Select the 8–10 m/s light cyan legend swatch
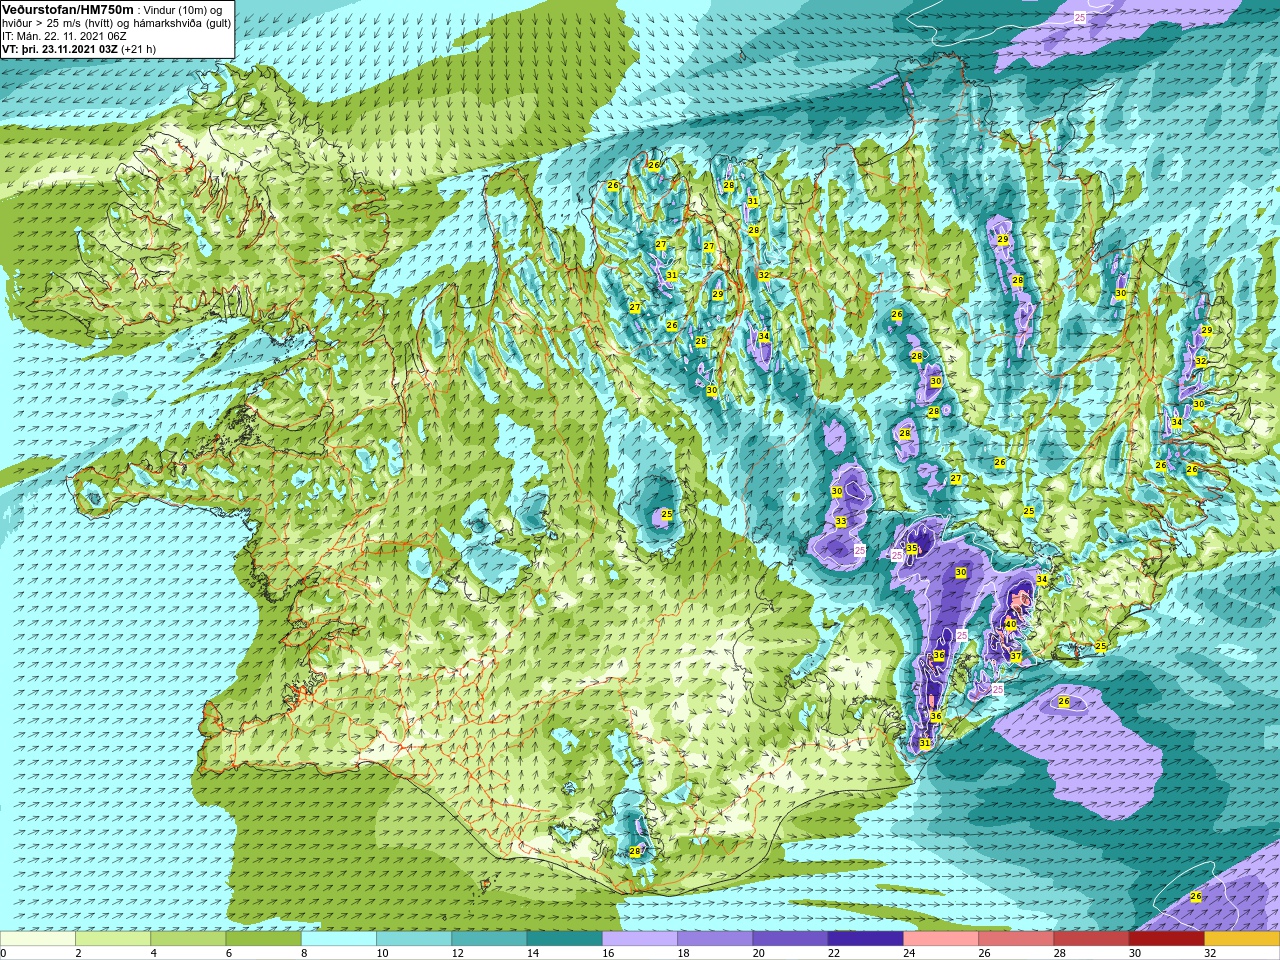The image size is (1280, 960). click(339, 940)
